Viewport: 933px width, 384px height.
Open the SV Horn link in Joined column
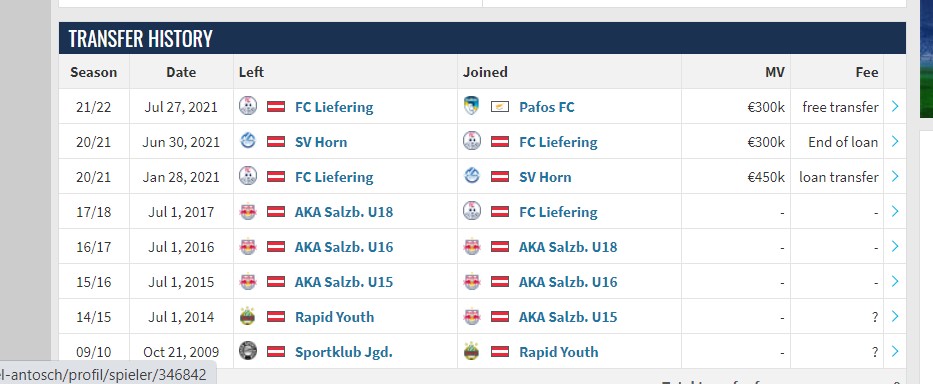tap(545, 177)
